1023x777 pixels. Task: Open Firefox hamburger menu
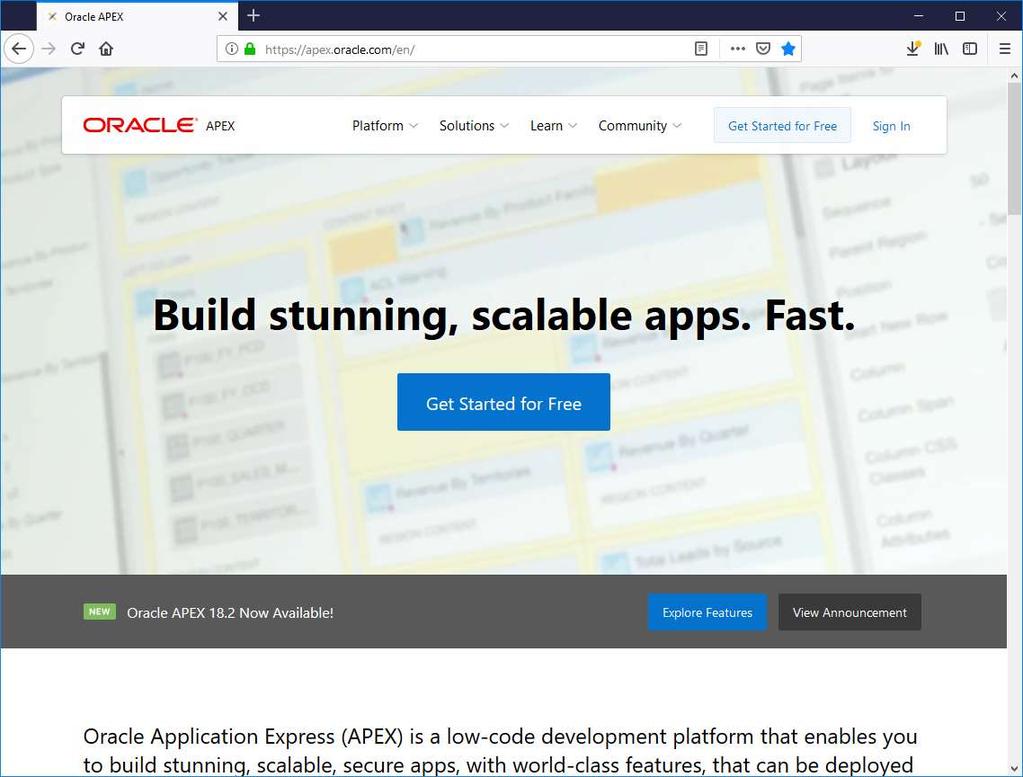(1005, 49)
